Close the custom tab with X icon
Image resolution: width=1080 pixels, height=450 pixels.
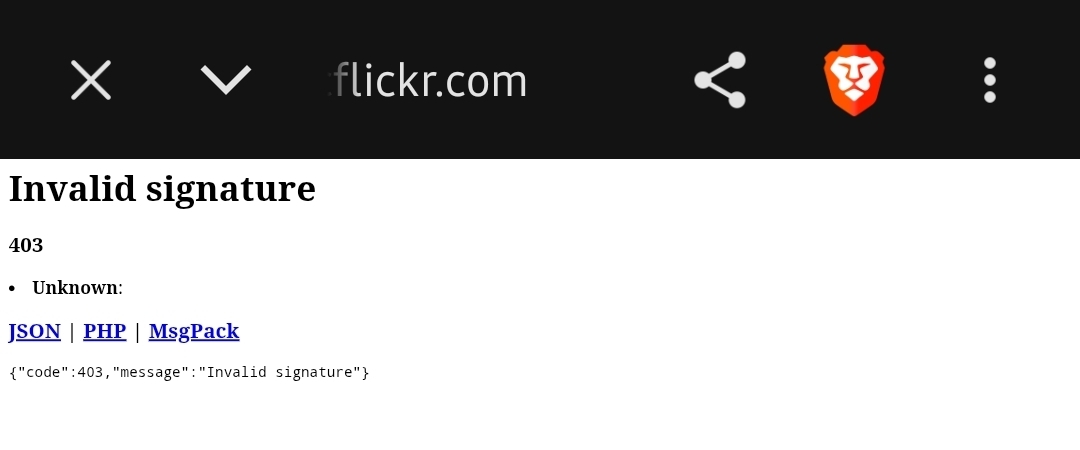point(91,80)
